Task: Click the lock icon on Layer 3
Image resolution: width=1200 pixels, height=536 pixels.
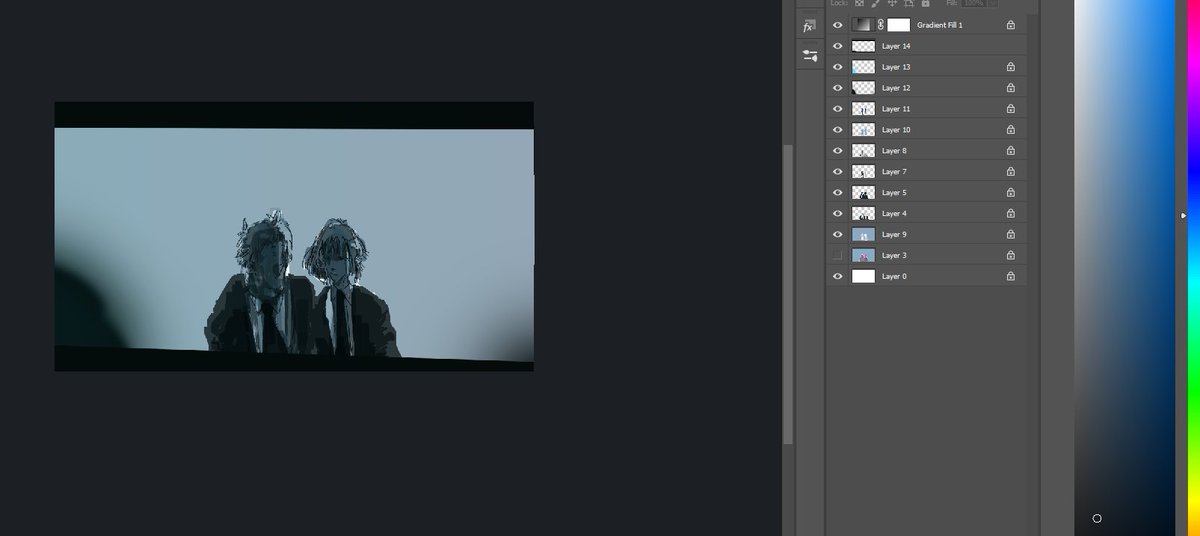Action: coord(1011,256)
